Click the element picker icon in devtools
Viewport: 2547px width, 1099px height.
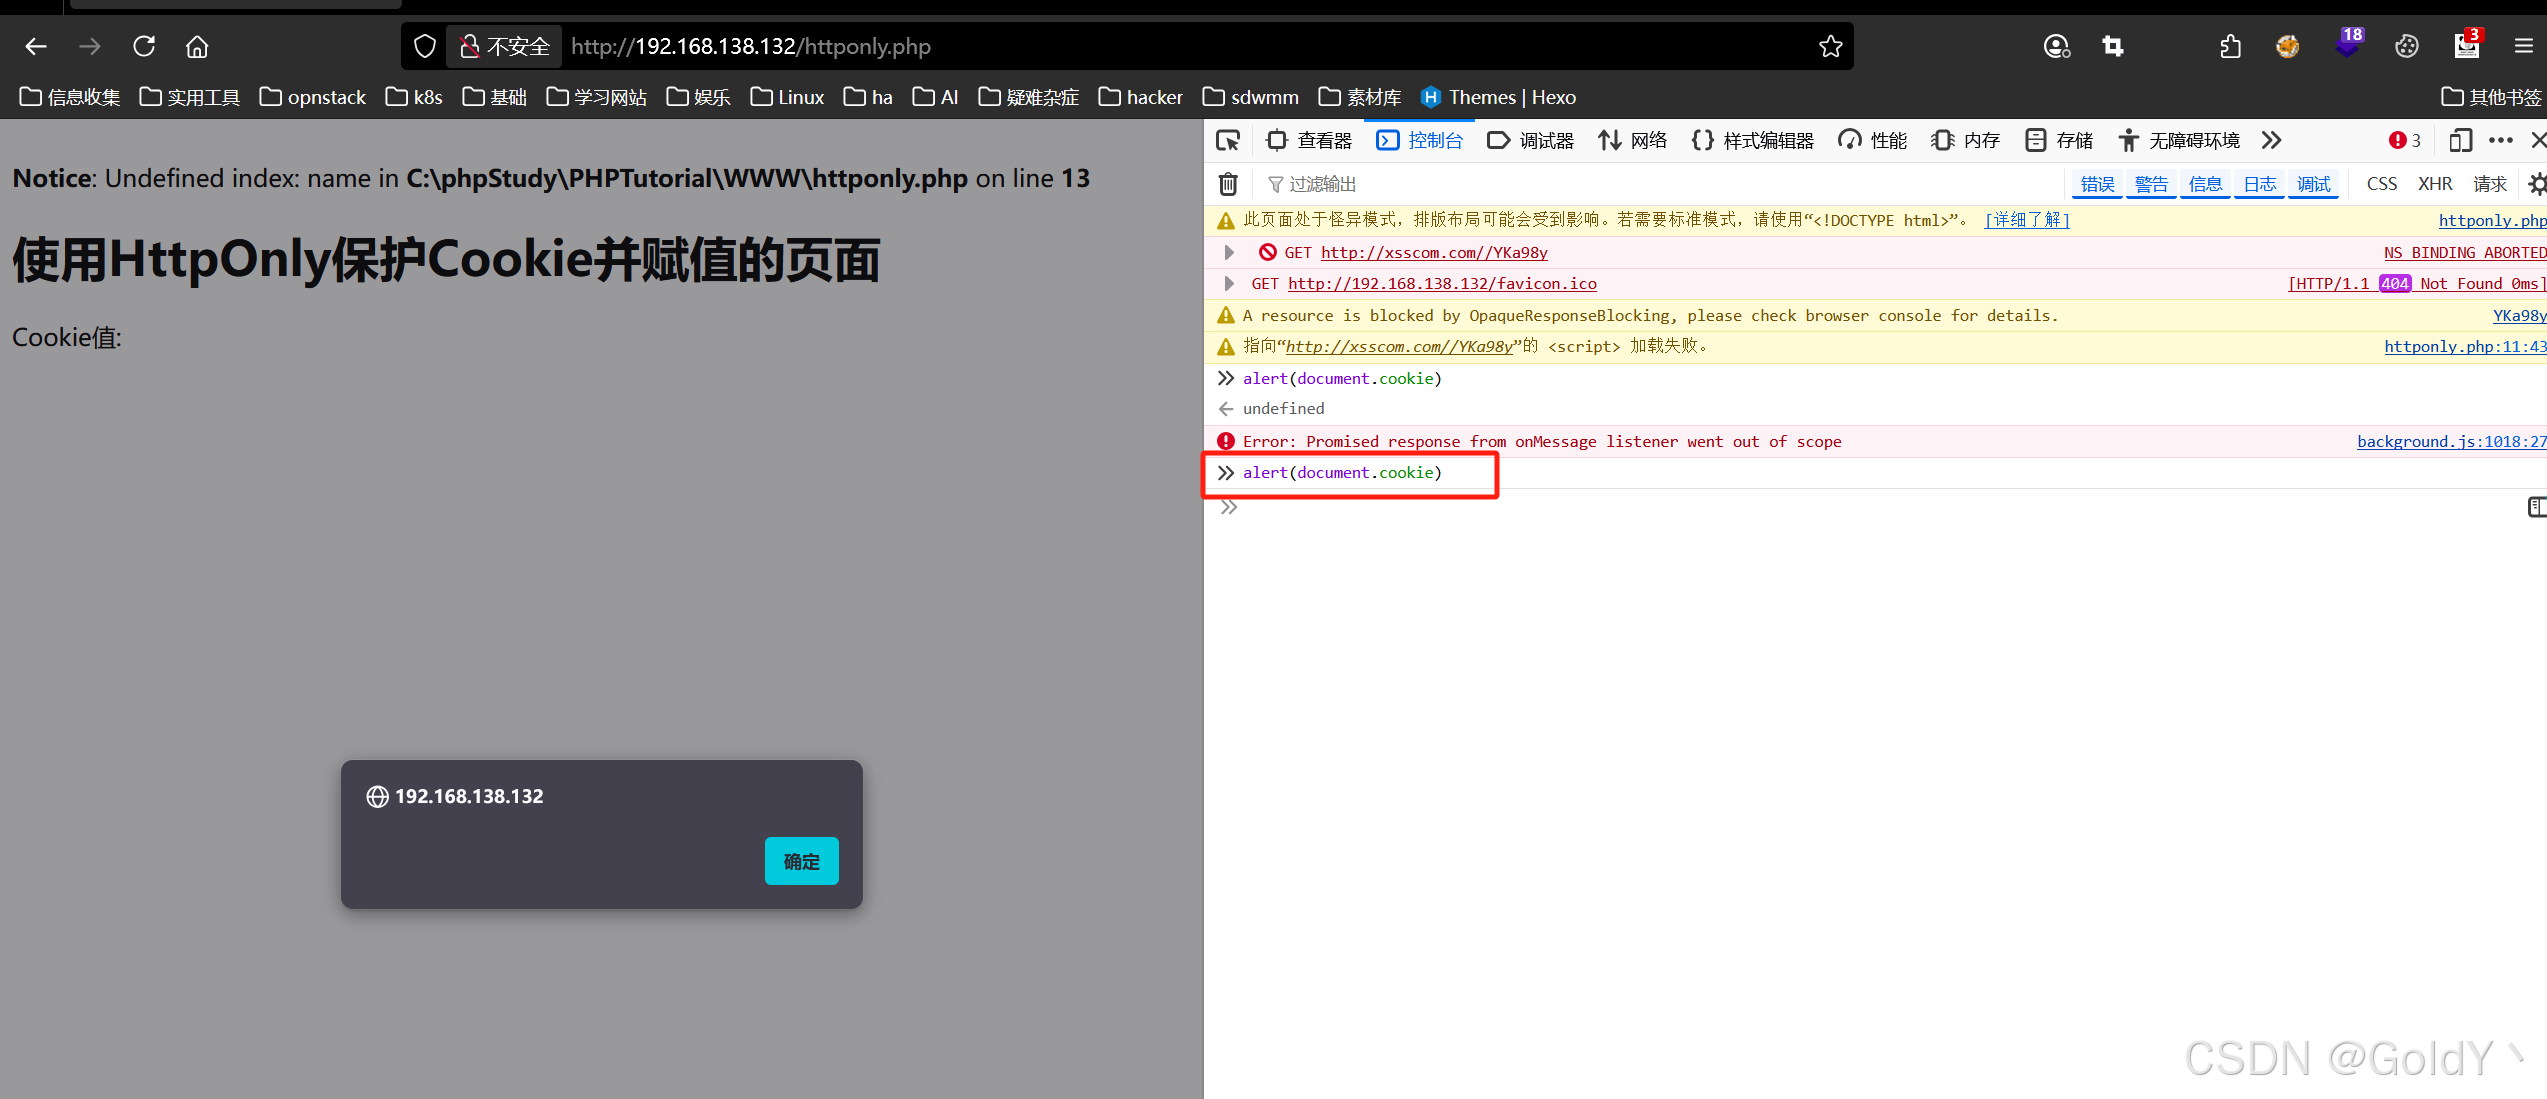1228,141
